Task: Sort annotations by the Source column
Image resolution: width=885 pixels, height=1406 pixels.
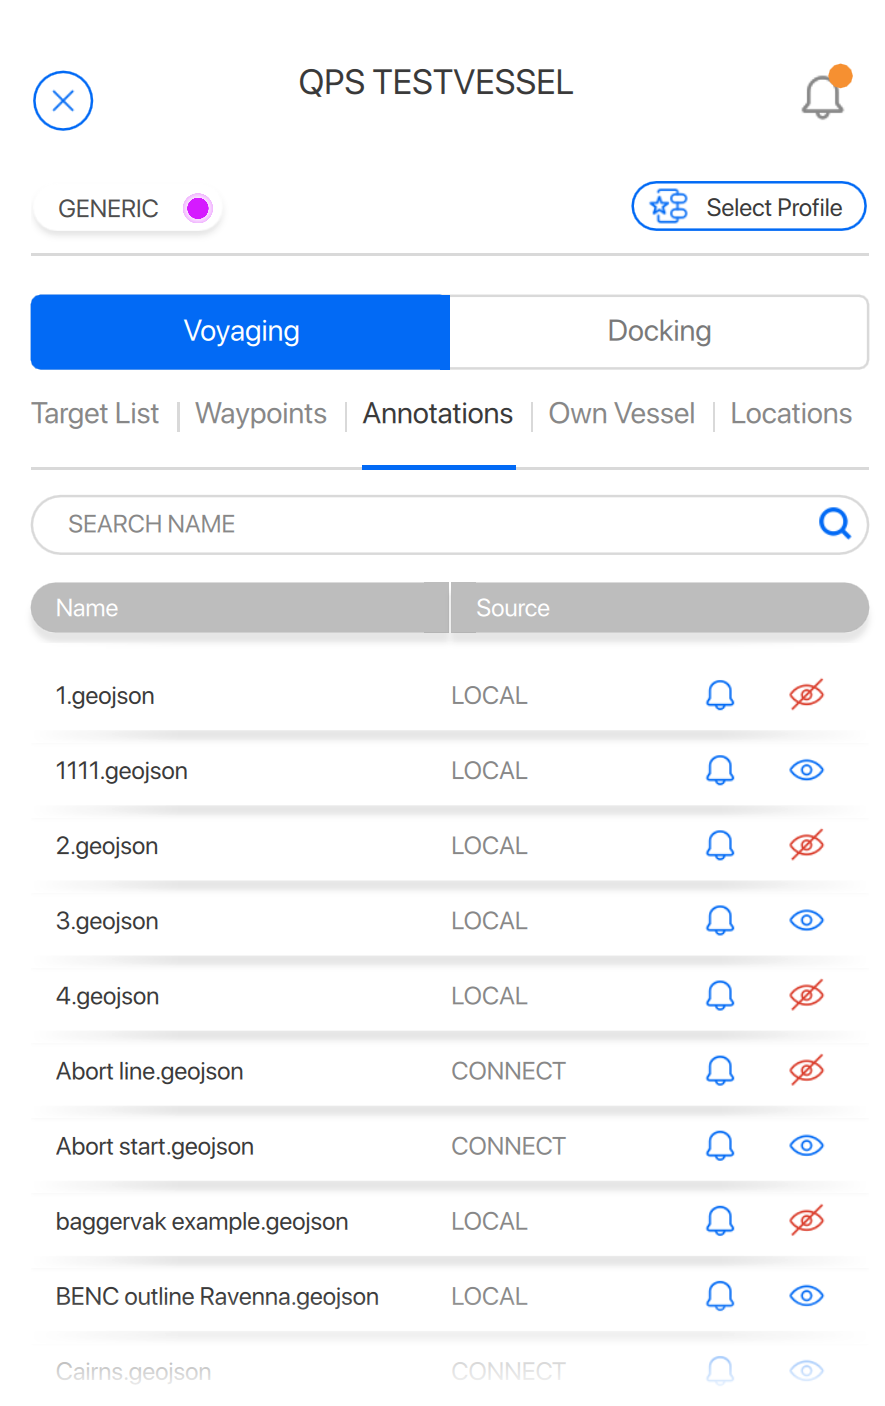Action: tap(658, 608)
